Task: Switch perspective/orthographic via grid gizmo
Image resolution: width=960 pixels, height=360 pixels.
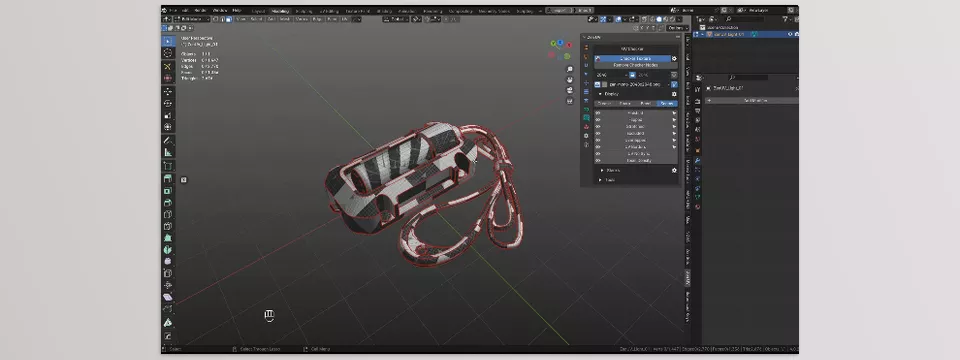Action: point(570,101)
